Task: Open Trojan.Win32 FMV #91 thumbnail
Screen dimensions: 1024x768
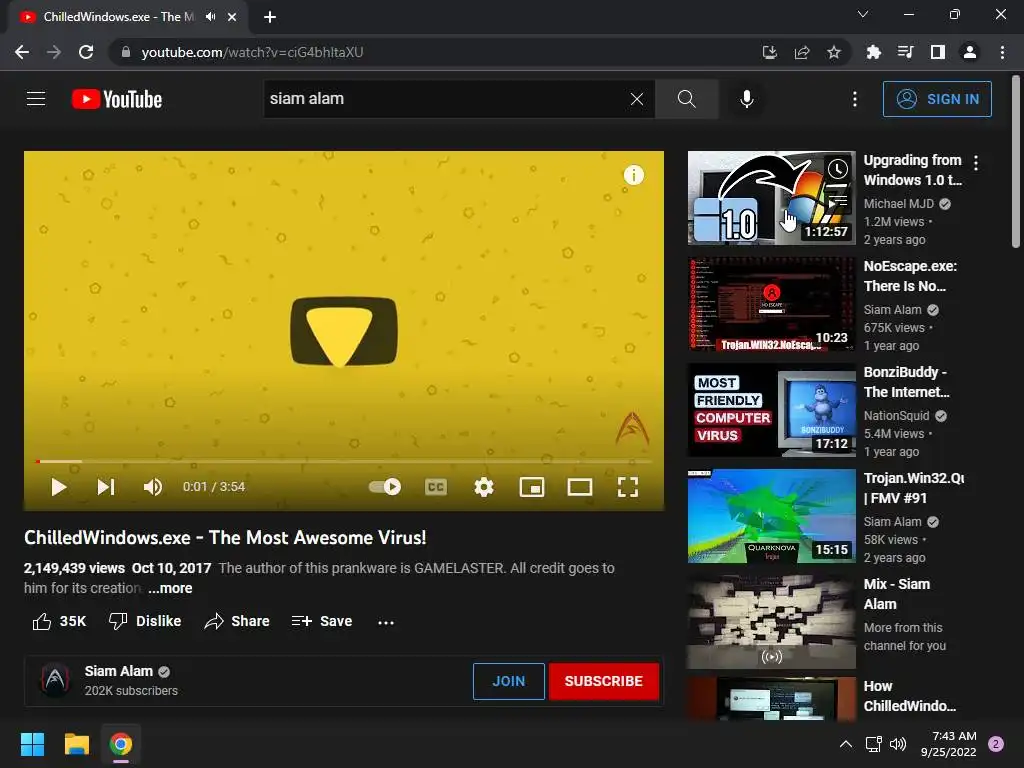Action: [x=771, y=516]
